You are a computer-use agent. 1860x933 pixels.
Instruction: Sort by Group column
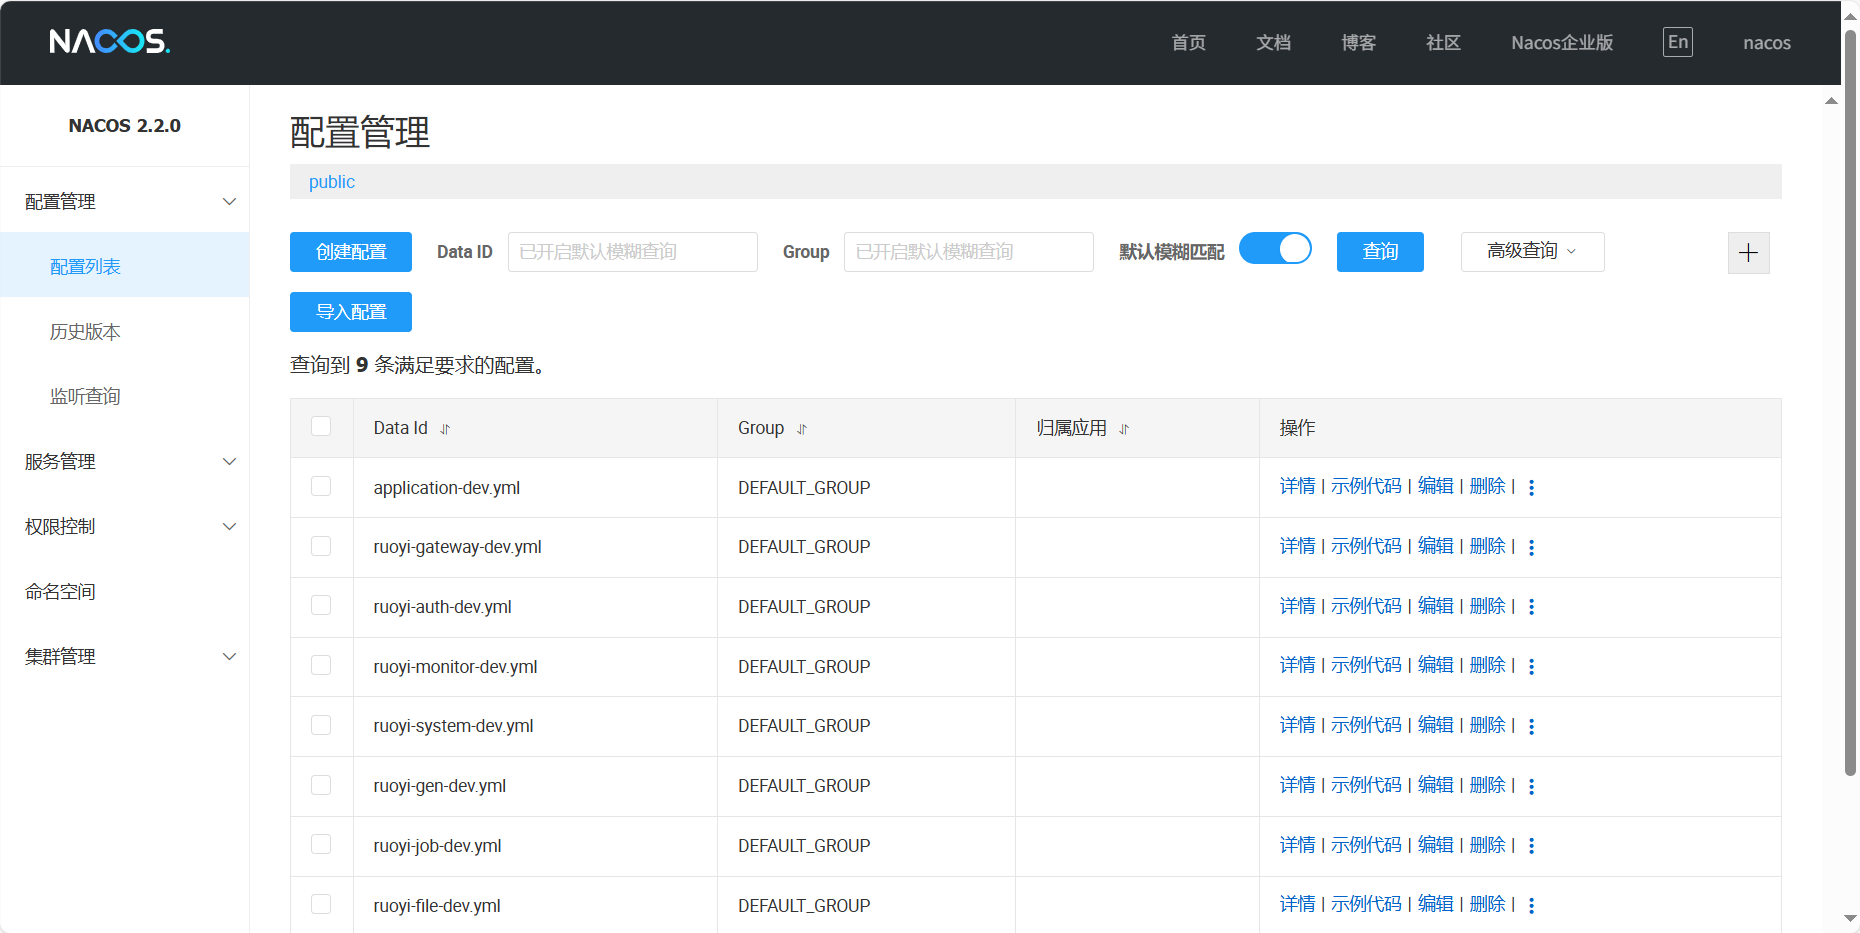coord(801,429)
